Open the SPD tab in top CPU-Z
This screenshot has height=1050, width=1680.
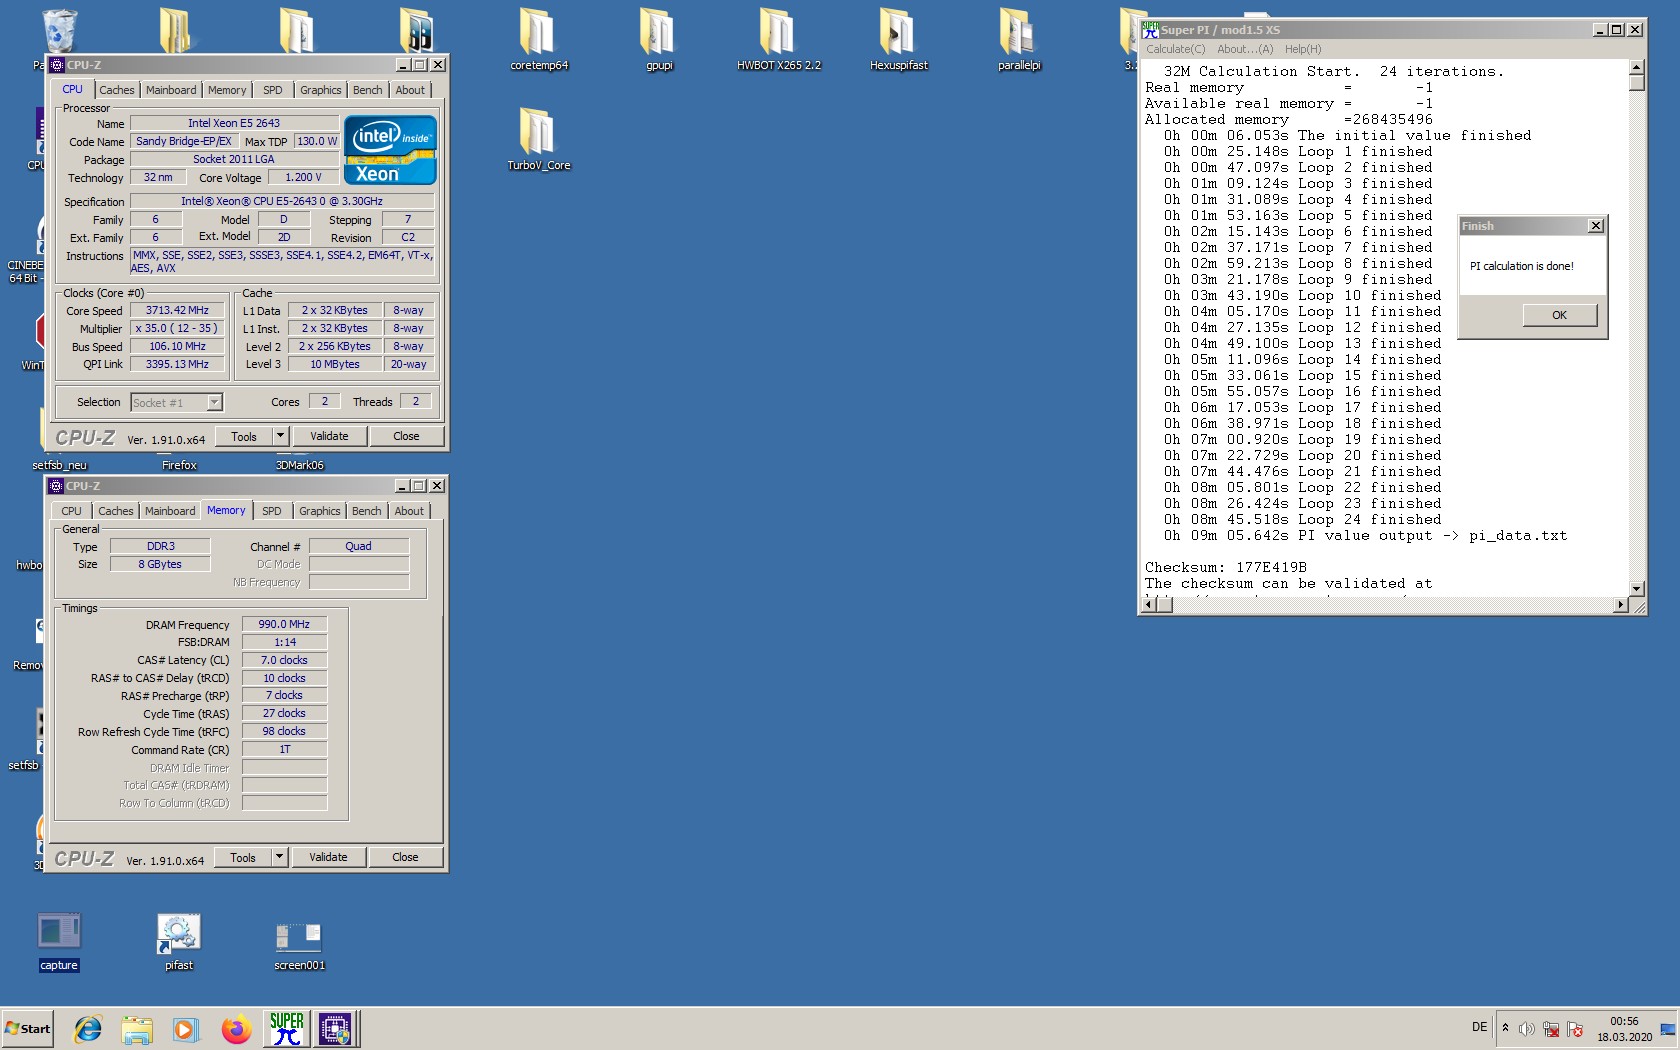273,90
